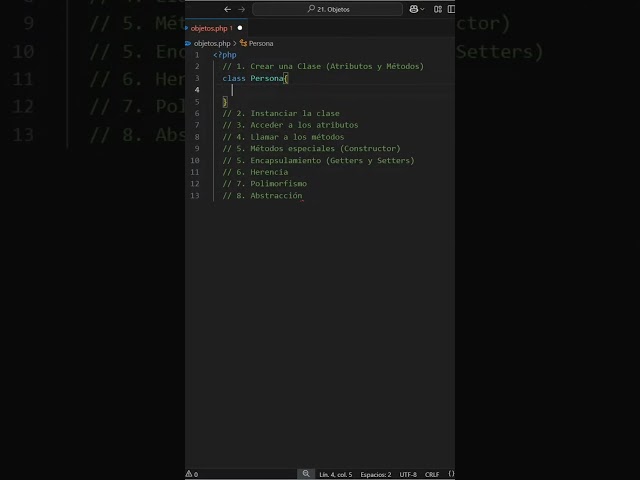Click the '21. Objetos' search box
This screenshot has width=640, height=480.
[327, 9]
